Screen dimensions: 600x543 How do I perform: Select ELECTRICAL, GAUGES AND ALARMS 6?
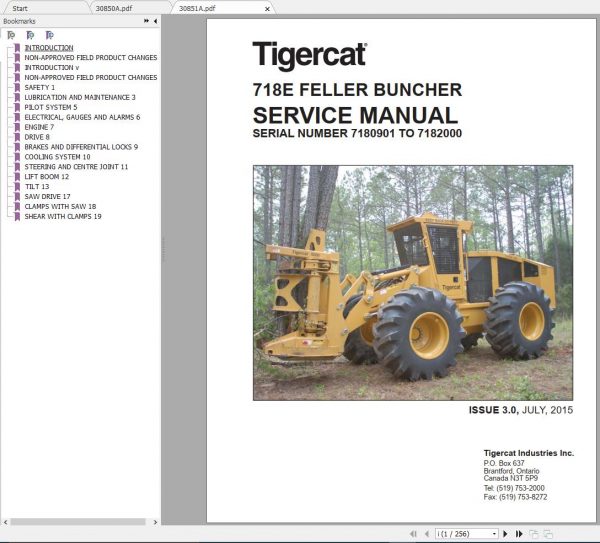82,117
